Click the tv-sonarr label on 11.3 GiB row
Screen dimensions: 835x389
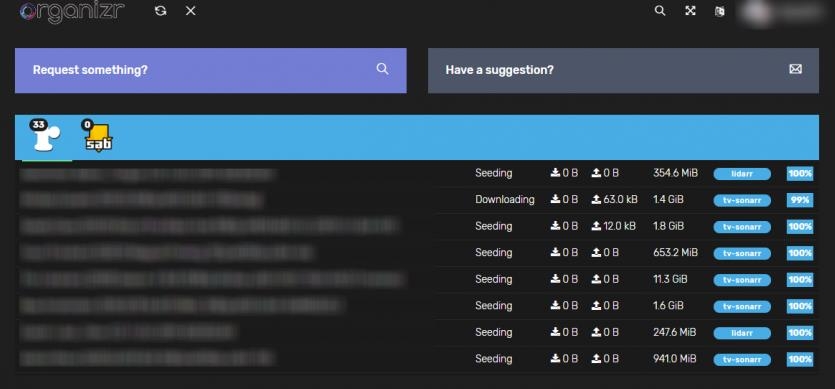(742, 280)
